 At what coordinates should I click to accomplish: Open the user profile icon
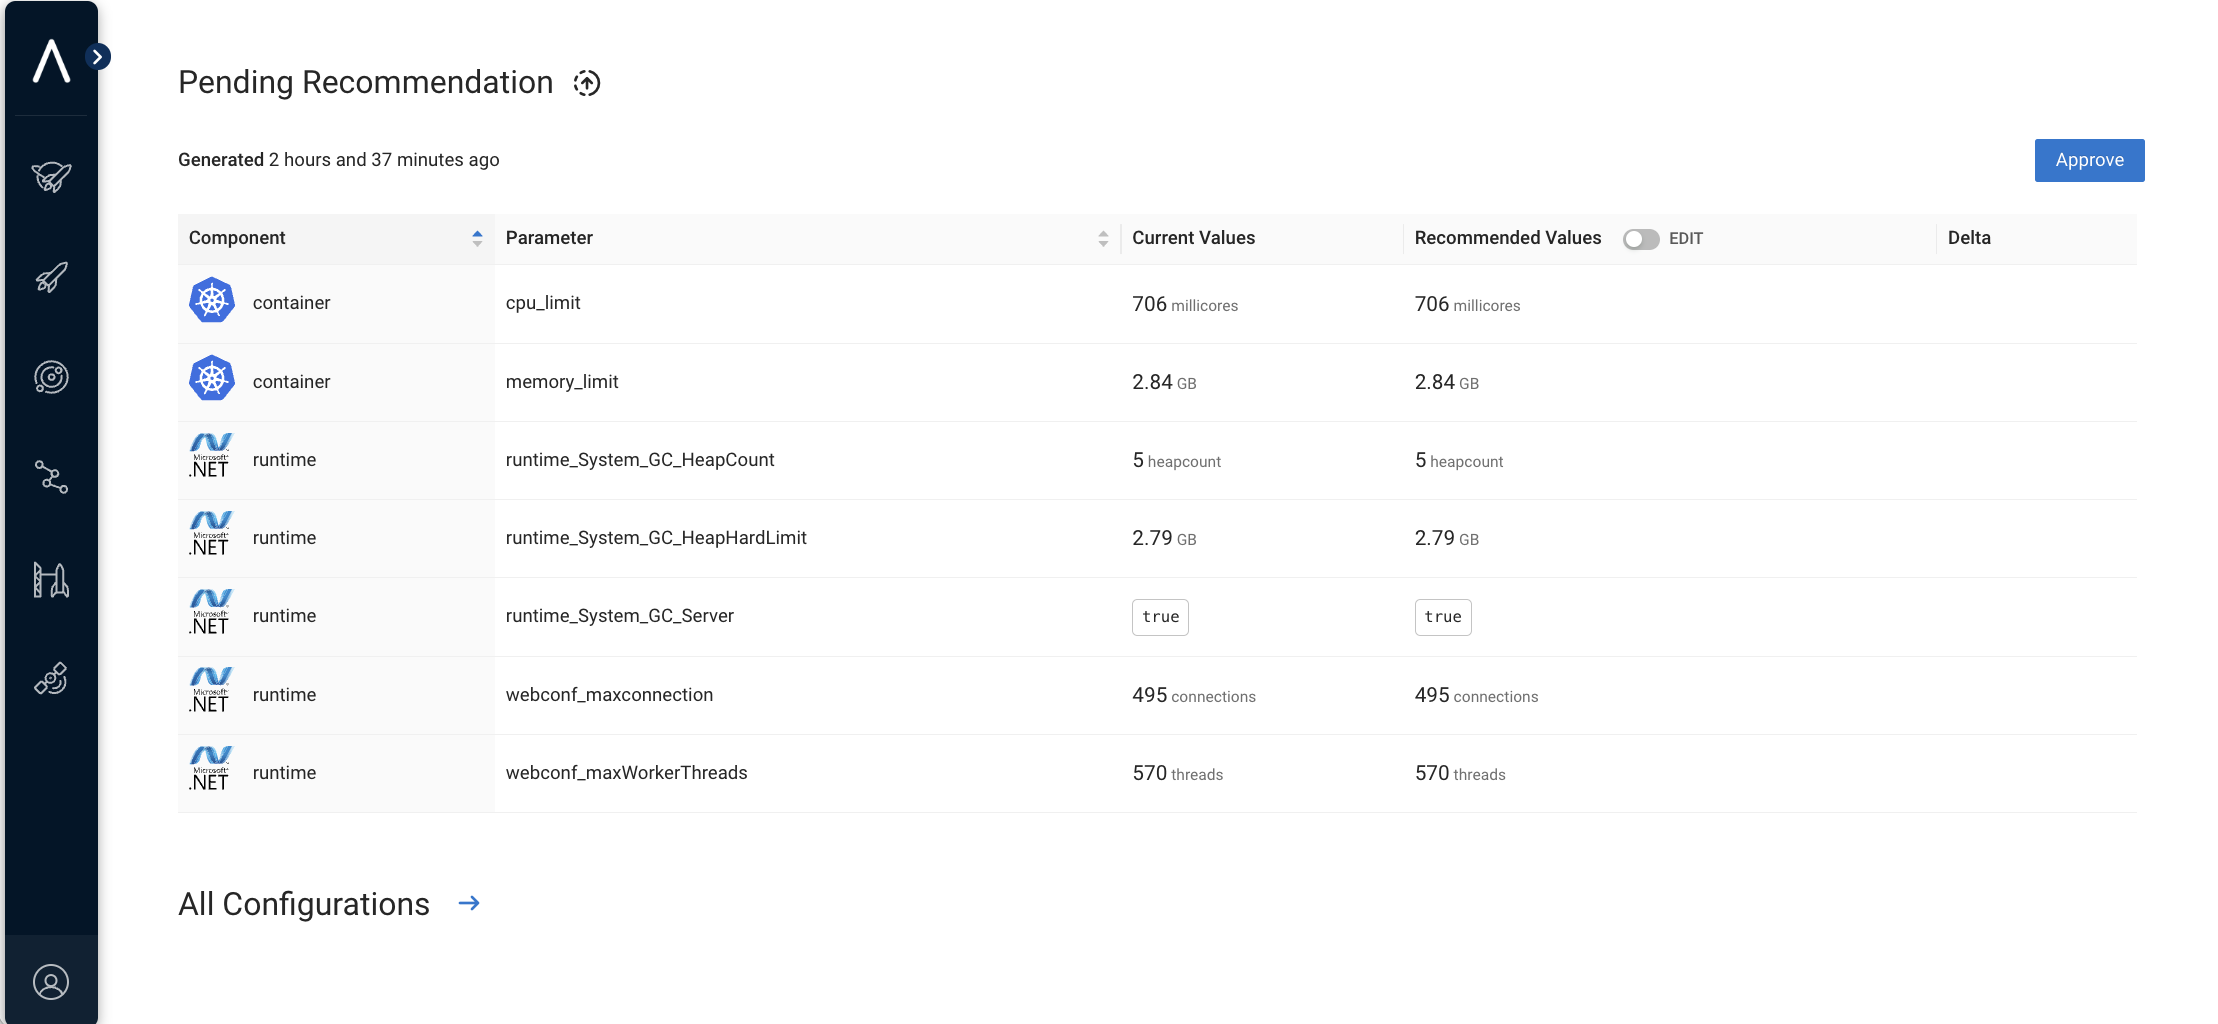tap(51, 982)
